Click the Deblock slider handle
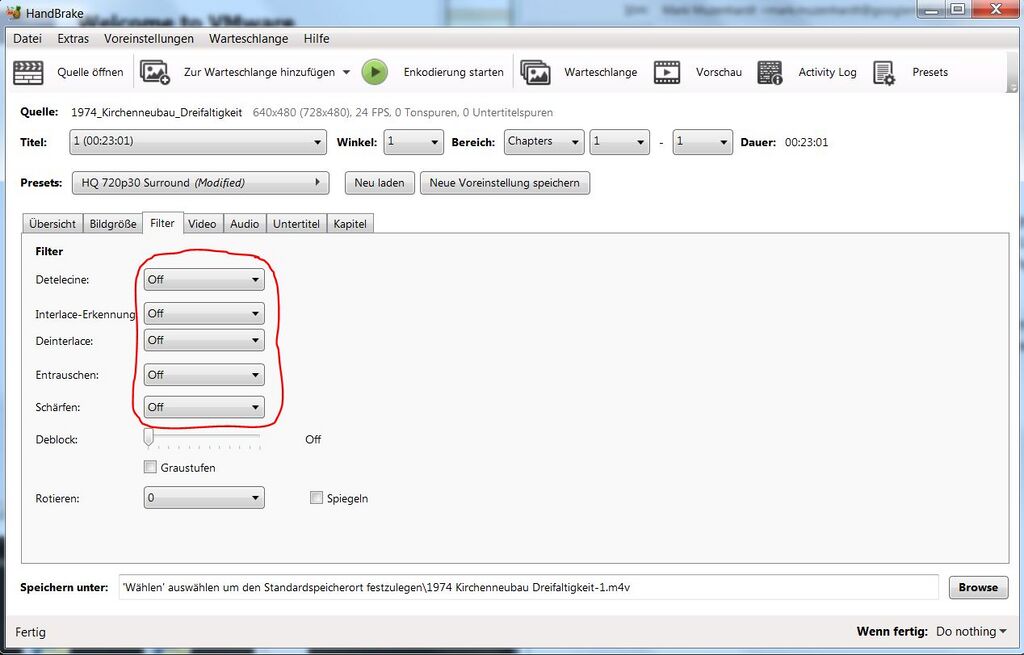The image size is (1024, 655). coord(149,438)
